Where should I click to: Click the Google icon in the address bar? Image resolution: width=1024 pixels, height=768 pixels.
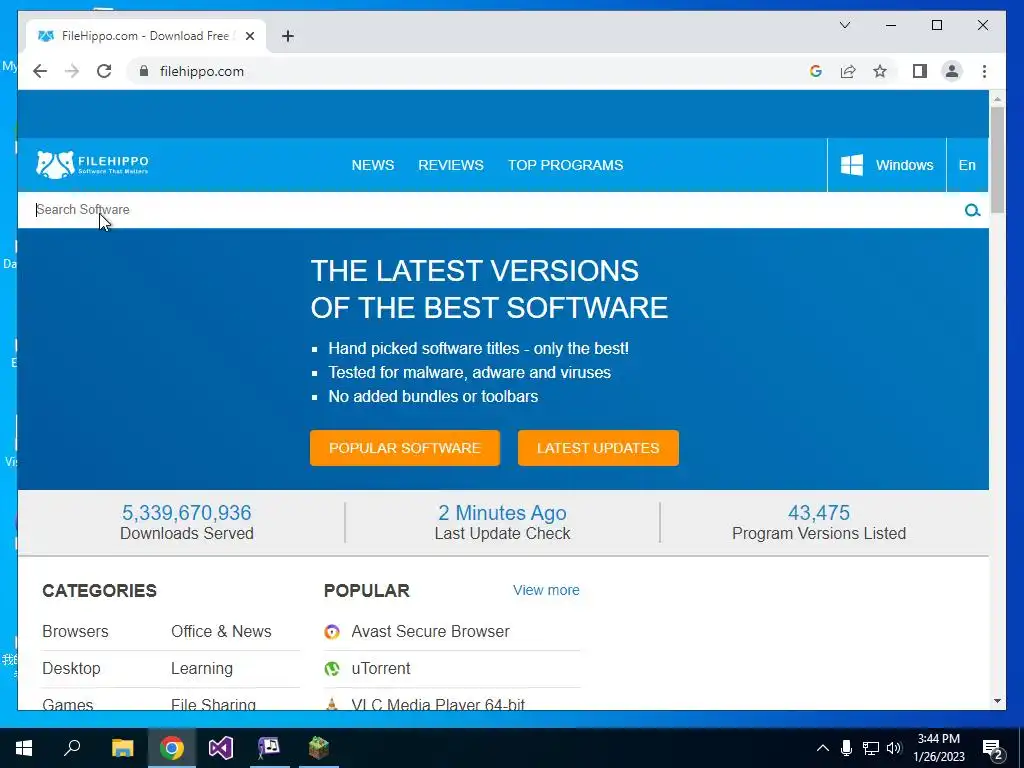pos(816,71)
